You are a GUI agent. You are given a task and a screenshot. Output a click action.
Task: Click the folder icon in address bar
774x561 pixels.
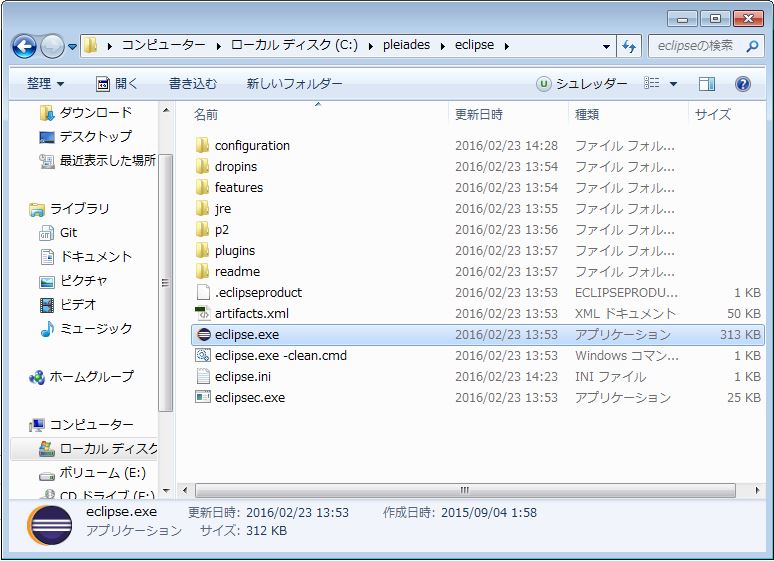point(90,45)
